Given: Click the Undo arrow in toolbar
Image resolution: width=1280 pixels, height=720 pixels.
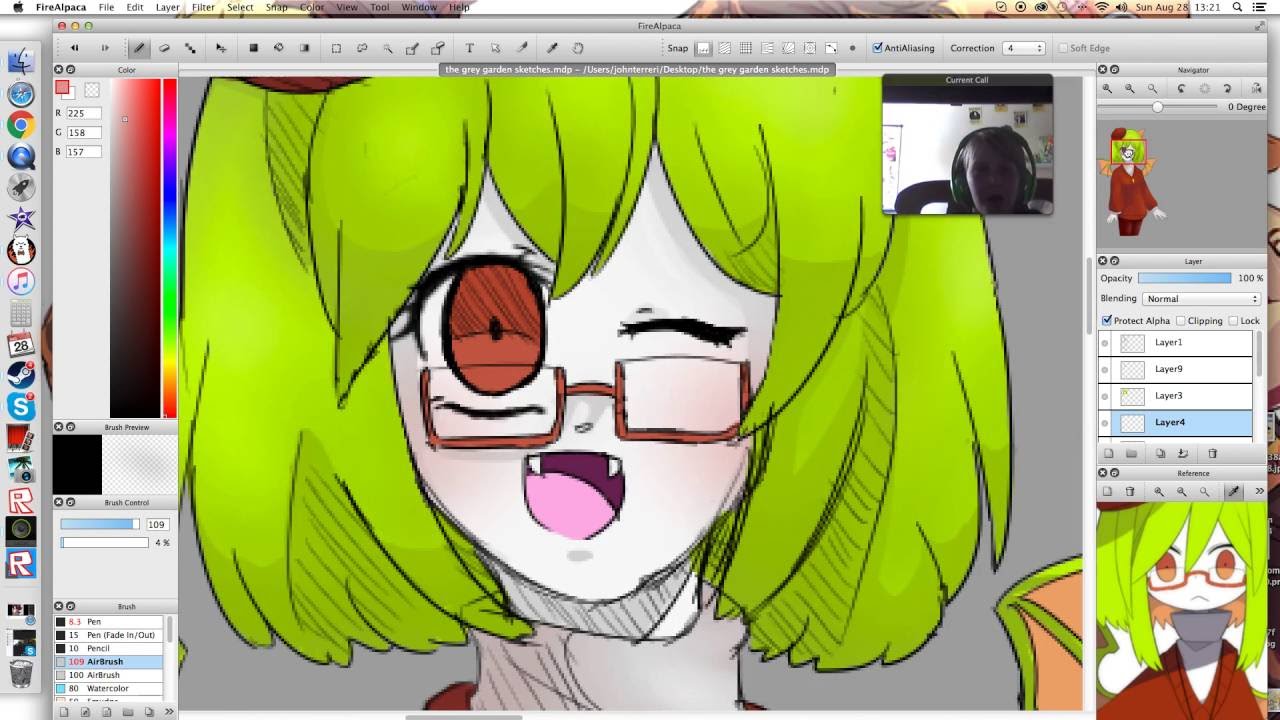Looking at the screenshot, I should (74, 48).
